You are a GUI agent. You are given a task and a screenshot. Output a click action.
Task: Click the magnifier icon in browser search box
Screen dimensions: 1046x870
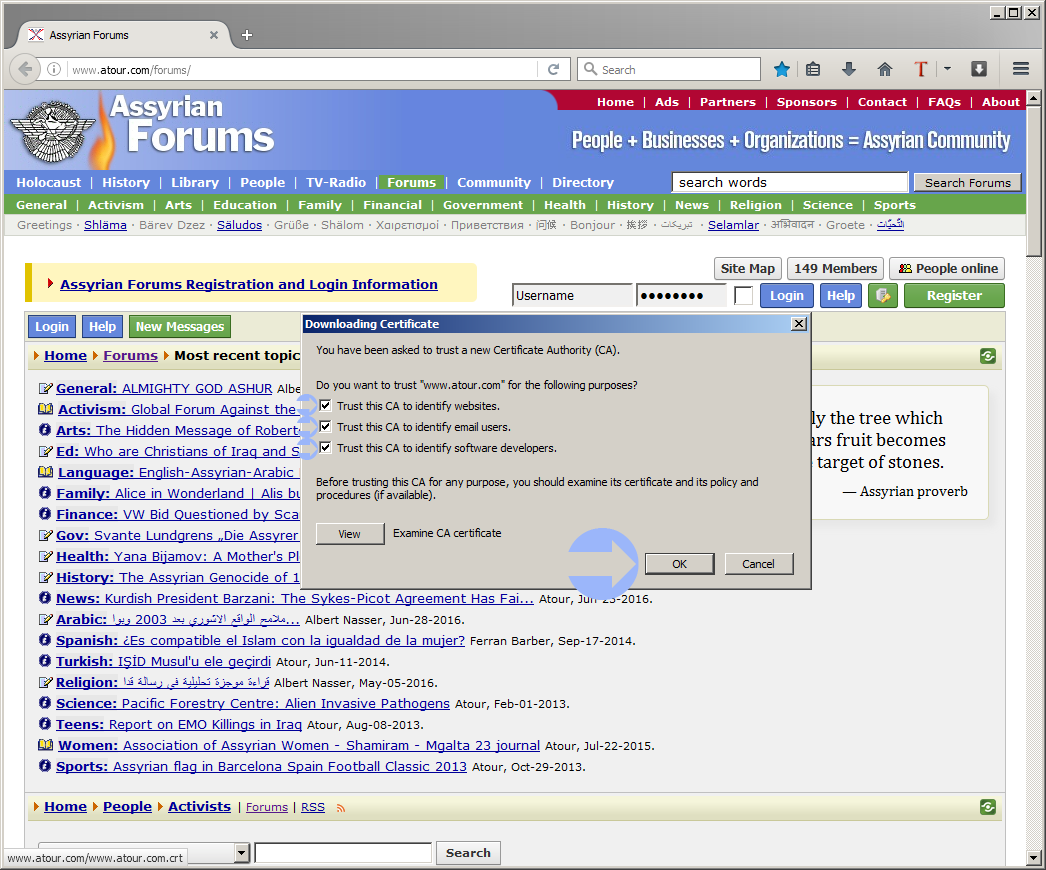[590, 69]
